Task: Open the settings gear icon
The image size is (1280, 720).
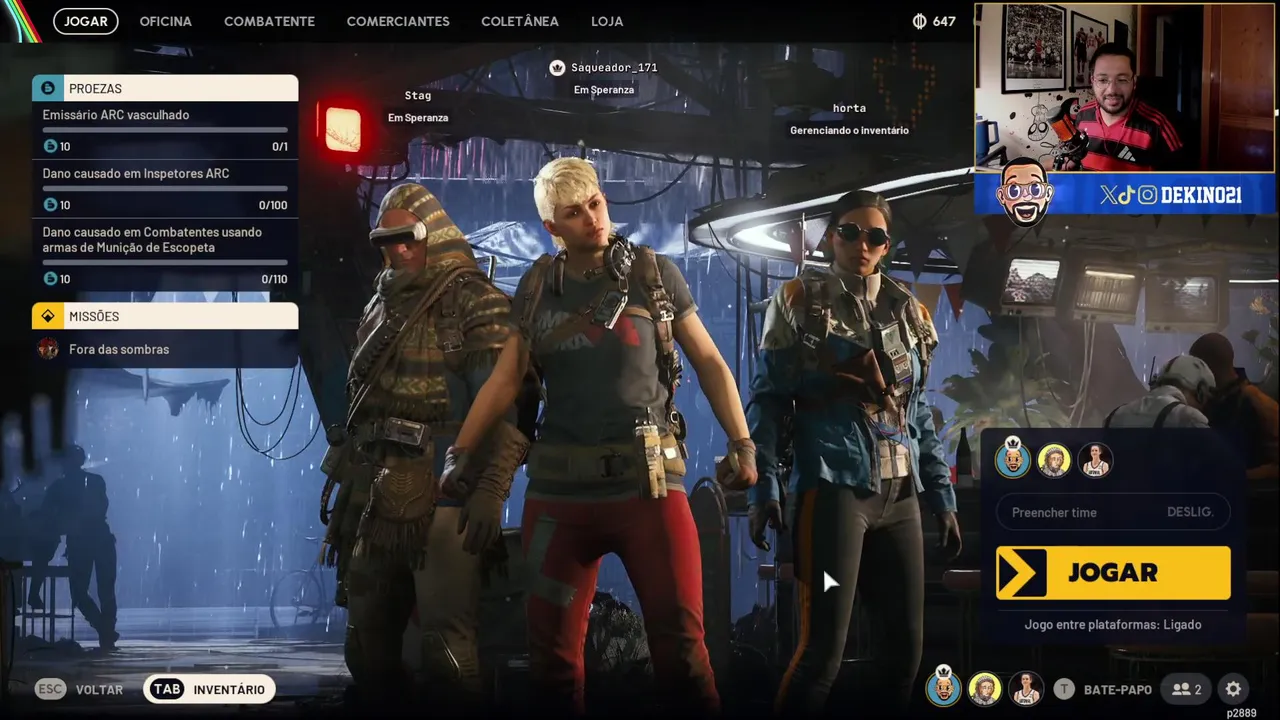Action: [x=1233, y=689]
